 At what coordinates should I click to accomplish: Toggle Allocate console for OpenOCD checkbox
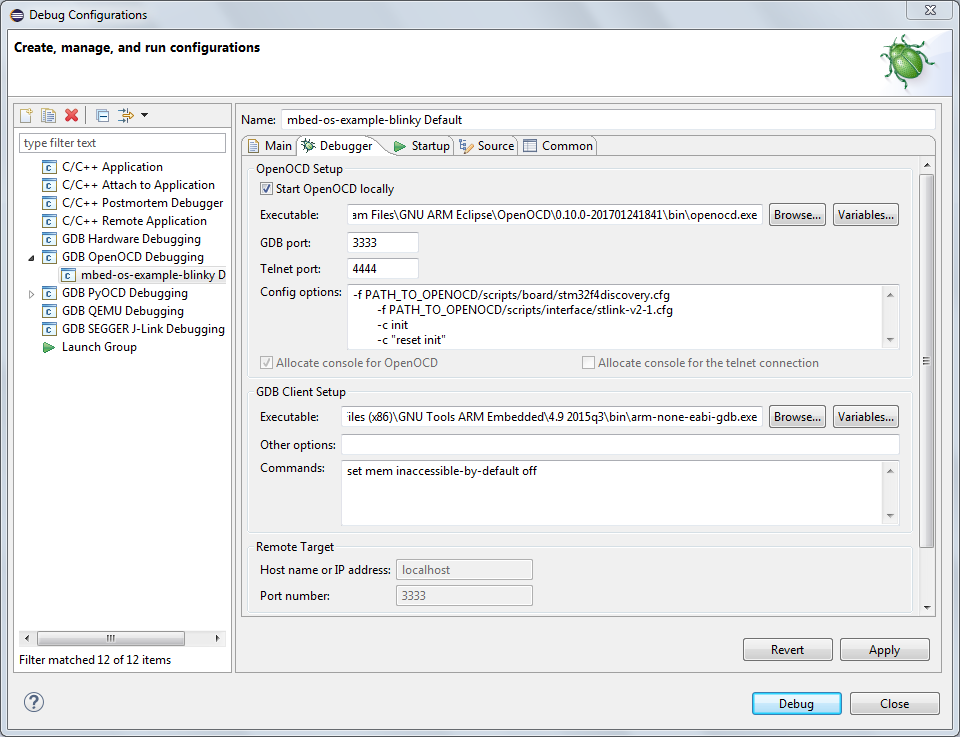point(266,363)
